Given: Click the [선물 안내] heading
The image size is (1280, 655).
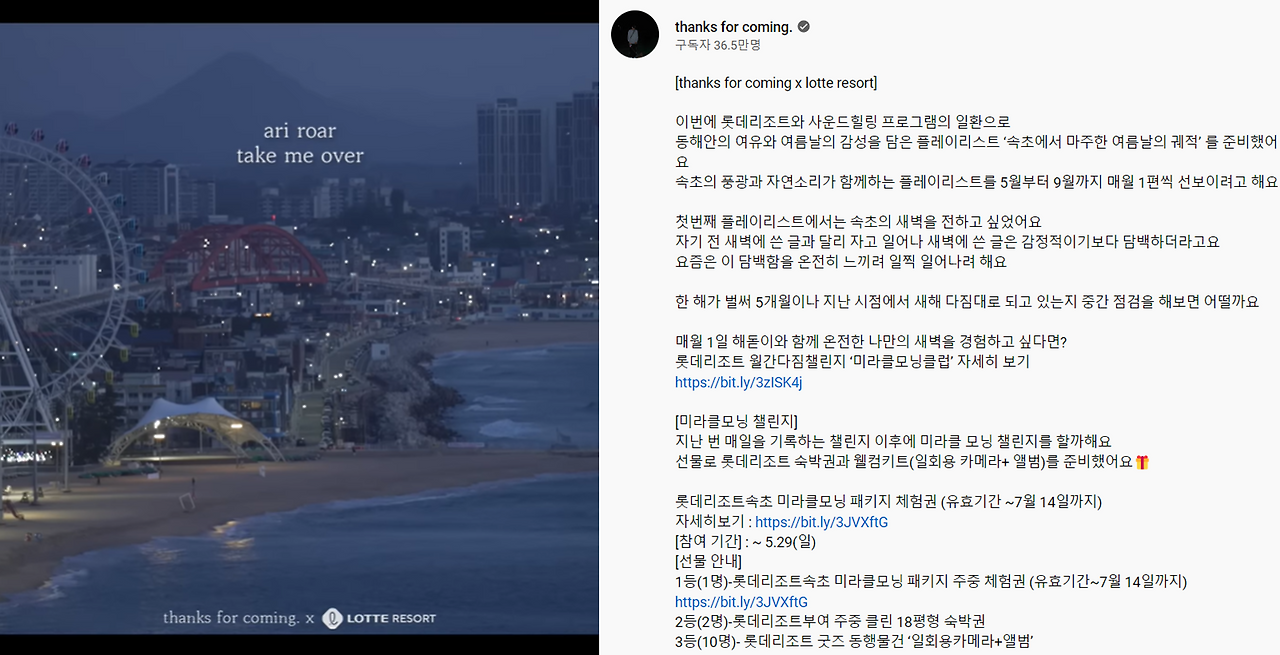Looking at the screenshot, I should 708,562.
